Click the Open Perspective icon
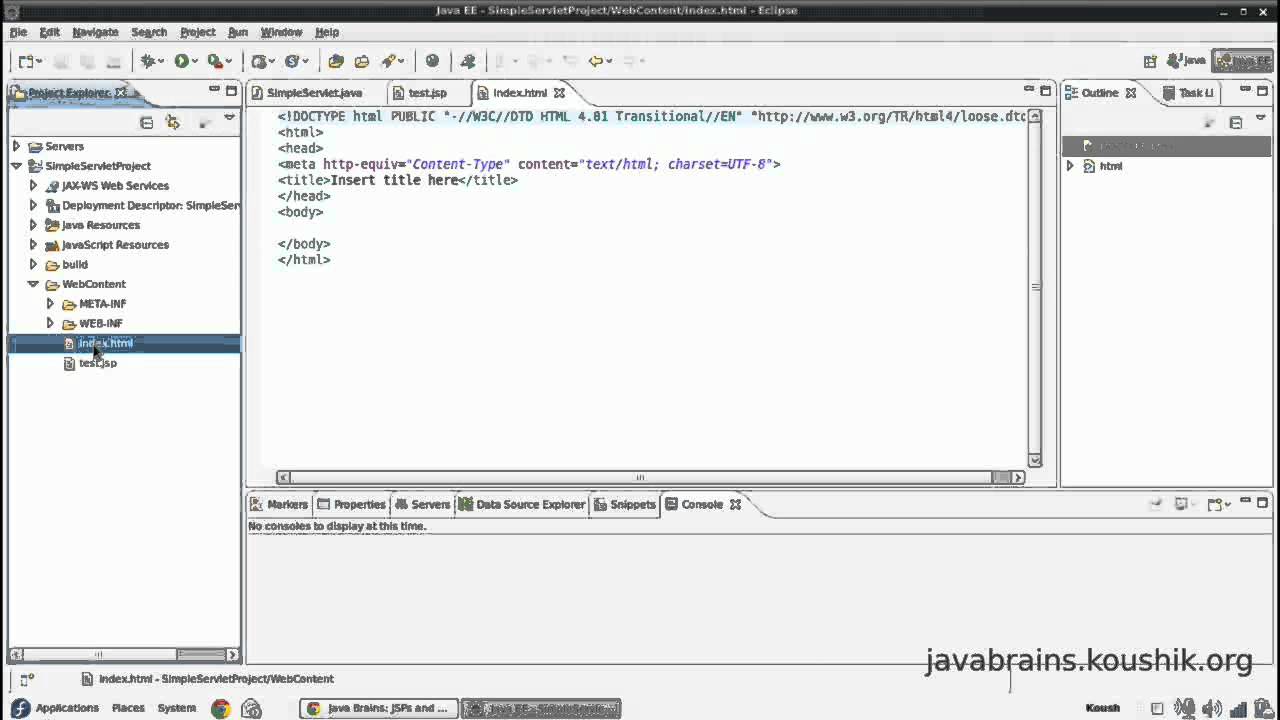 [x=1150, y=61]
